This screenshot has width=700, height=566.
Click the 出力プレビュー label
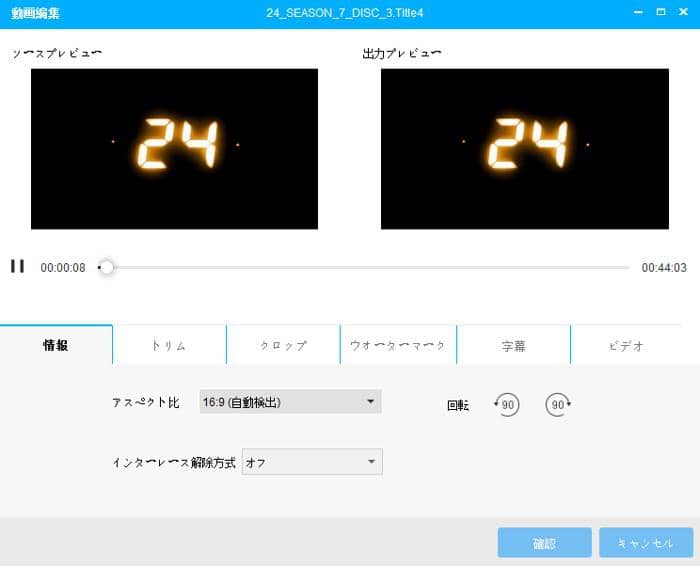tap(402, 54)
